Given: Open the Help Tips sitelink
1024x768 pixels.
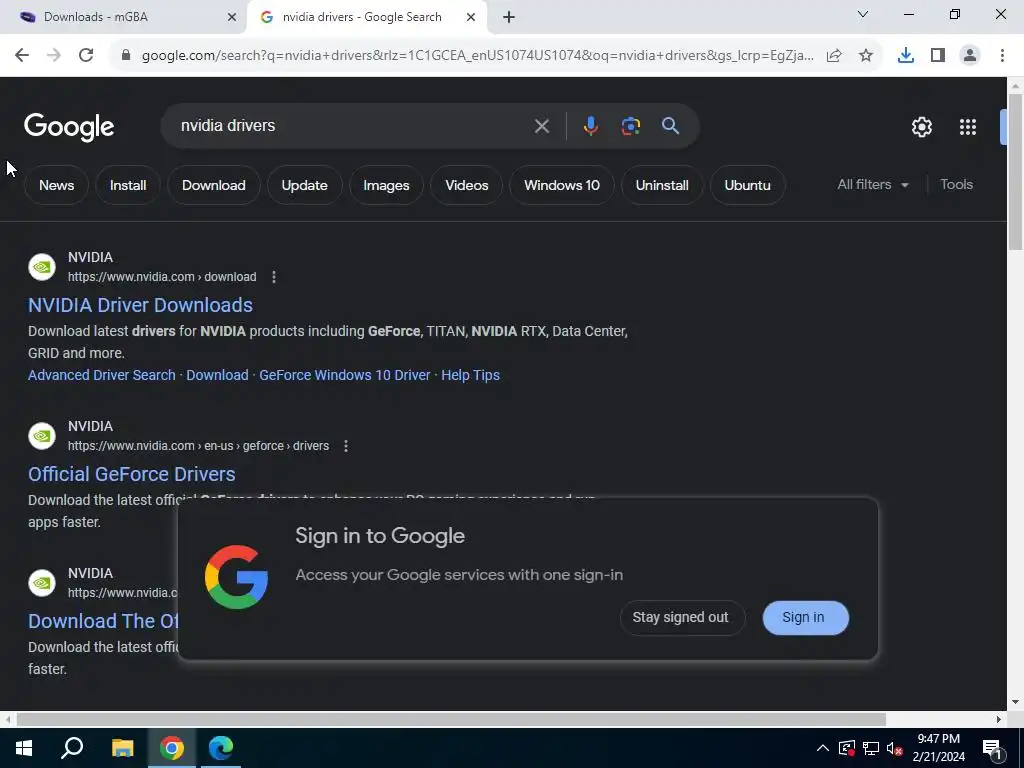Looking at the screenshot, I should pos(470,376).
